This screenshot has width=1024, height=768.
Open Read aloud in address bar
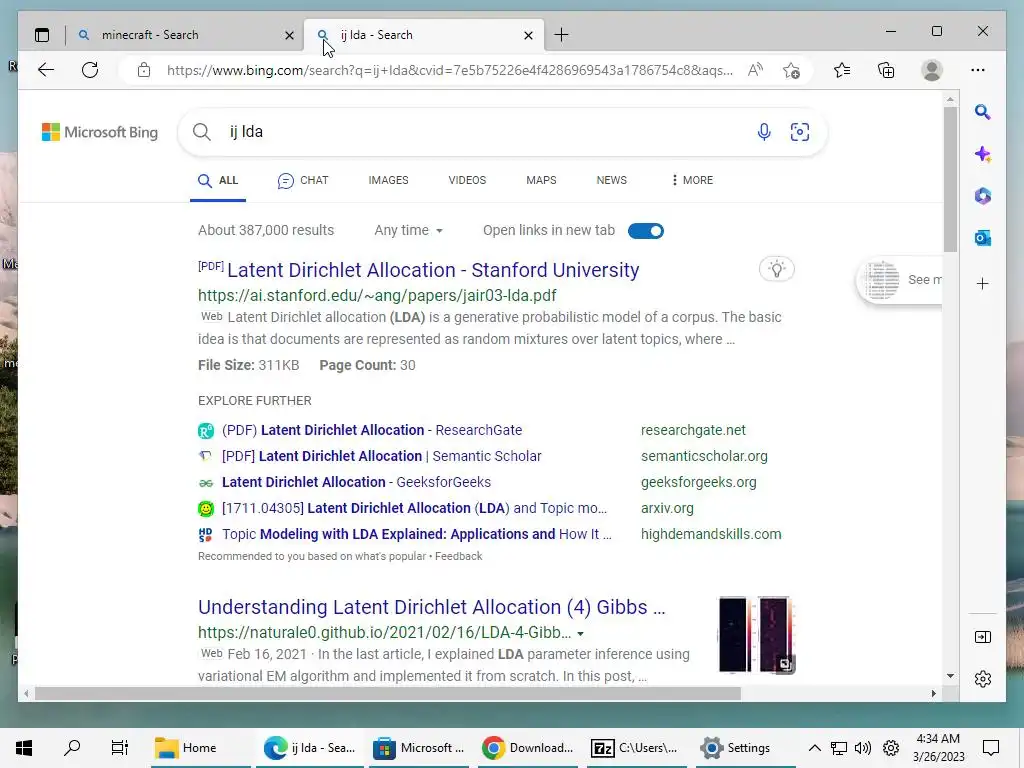coord(755,70)
